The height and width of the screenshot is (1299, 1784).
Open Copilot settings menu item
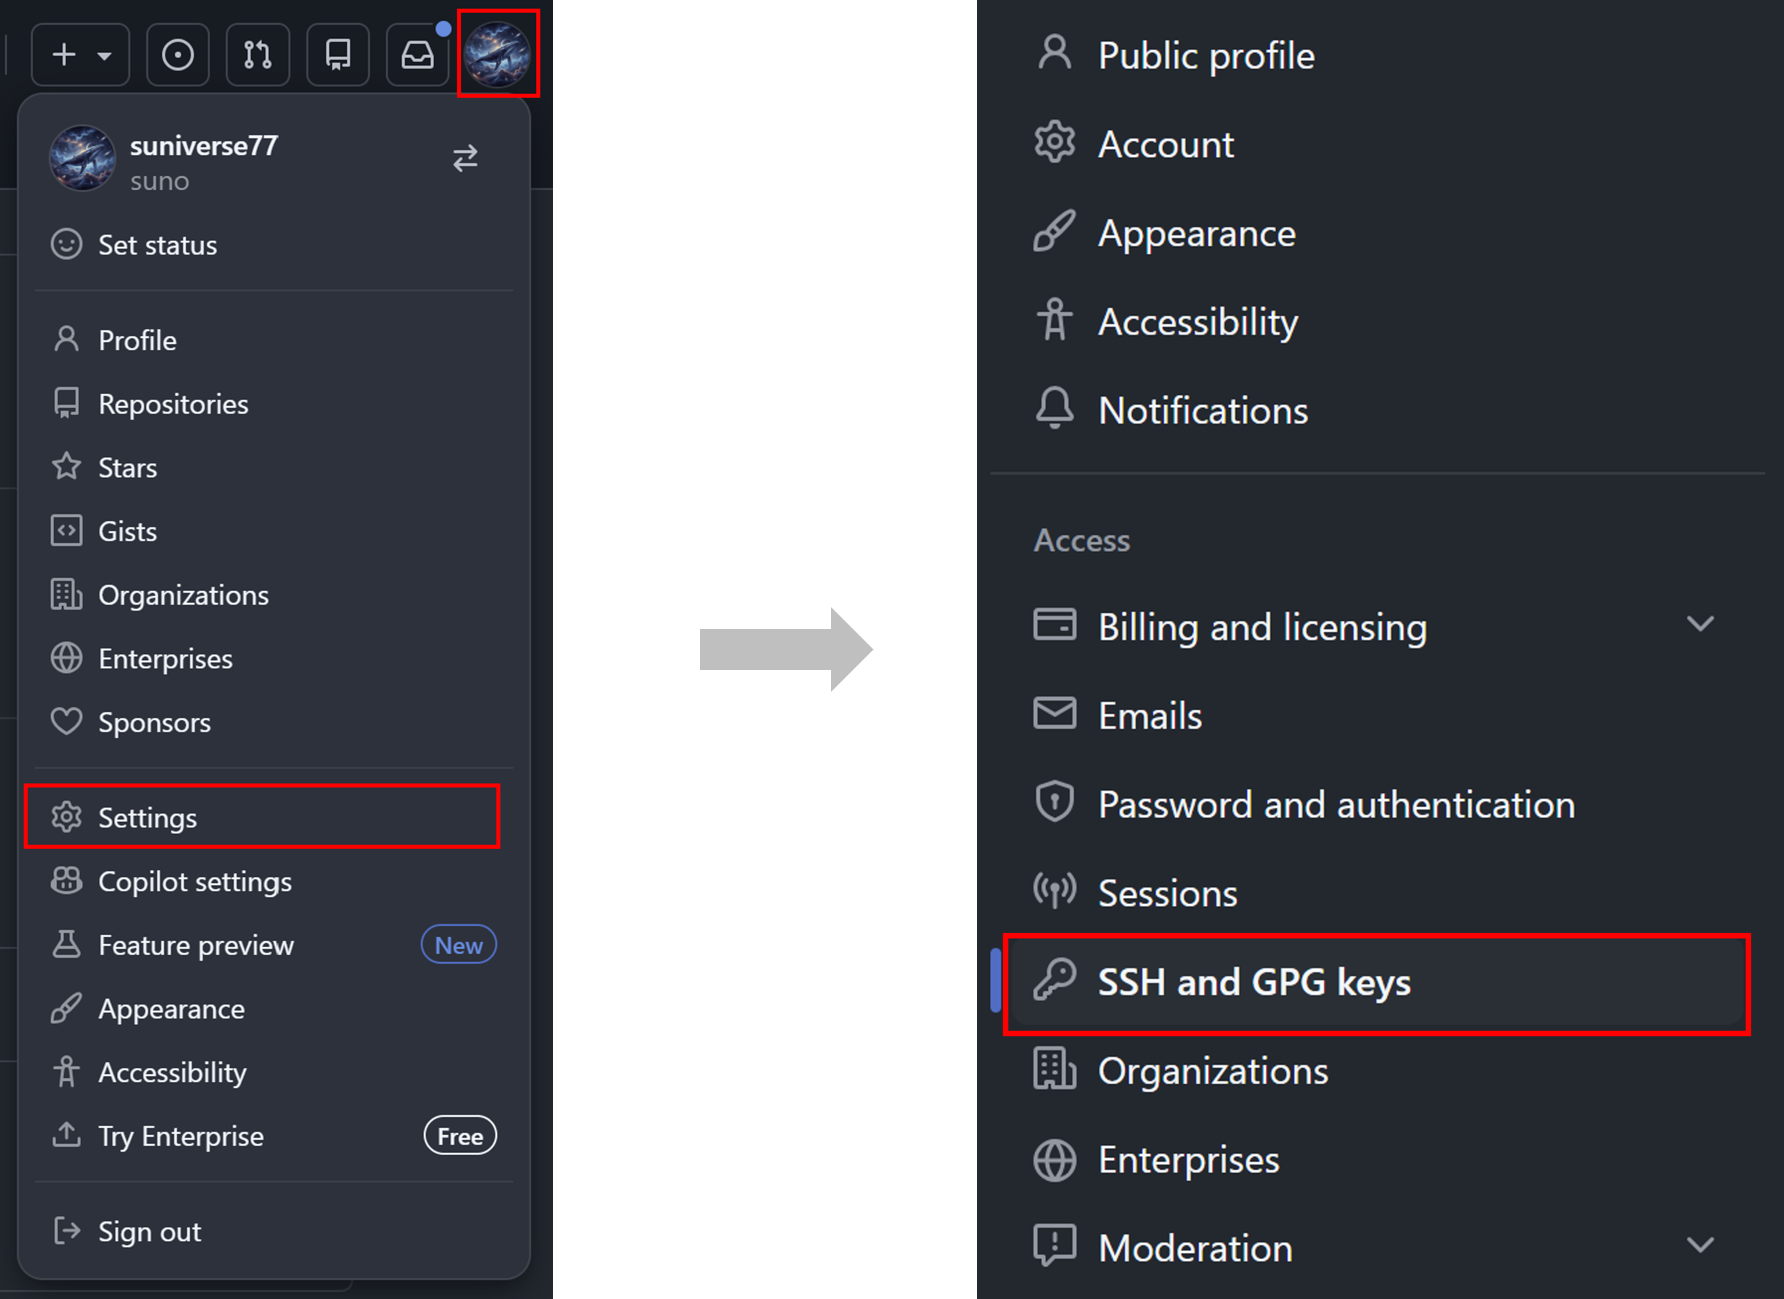click(274, 881)
